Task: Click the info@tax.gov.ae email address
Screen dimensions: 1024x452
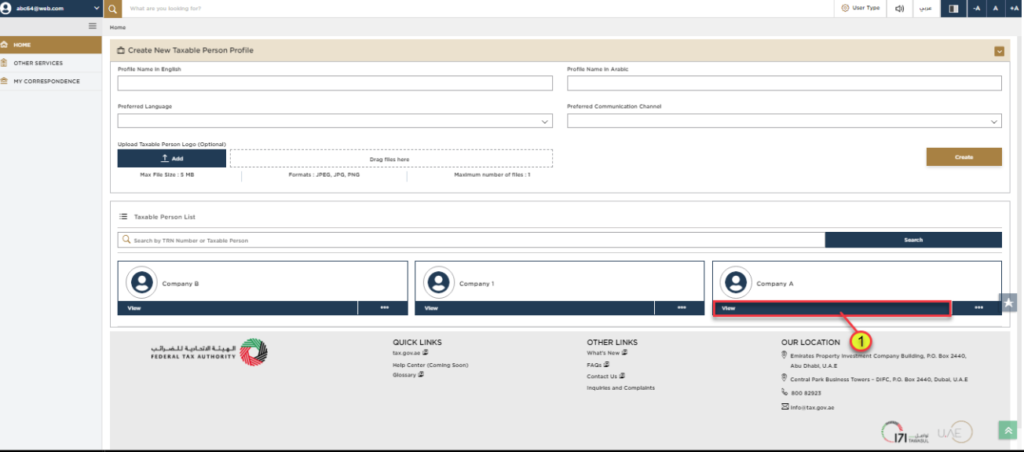Action: tap(812, 407)
